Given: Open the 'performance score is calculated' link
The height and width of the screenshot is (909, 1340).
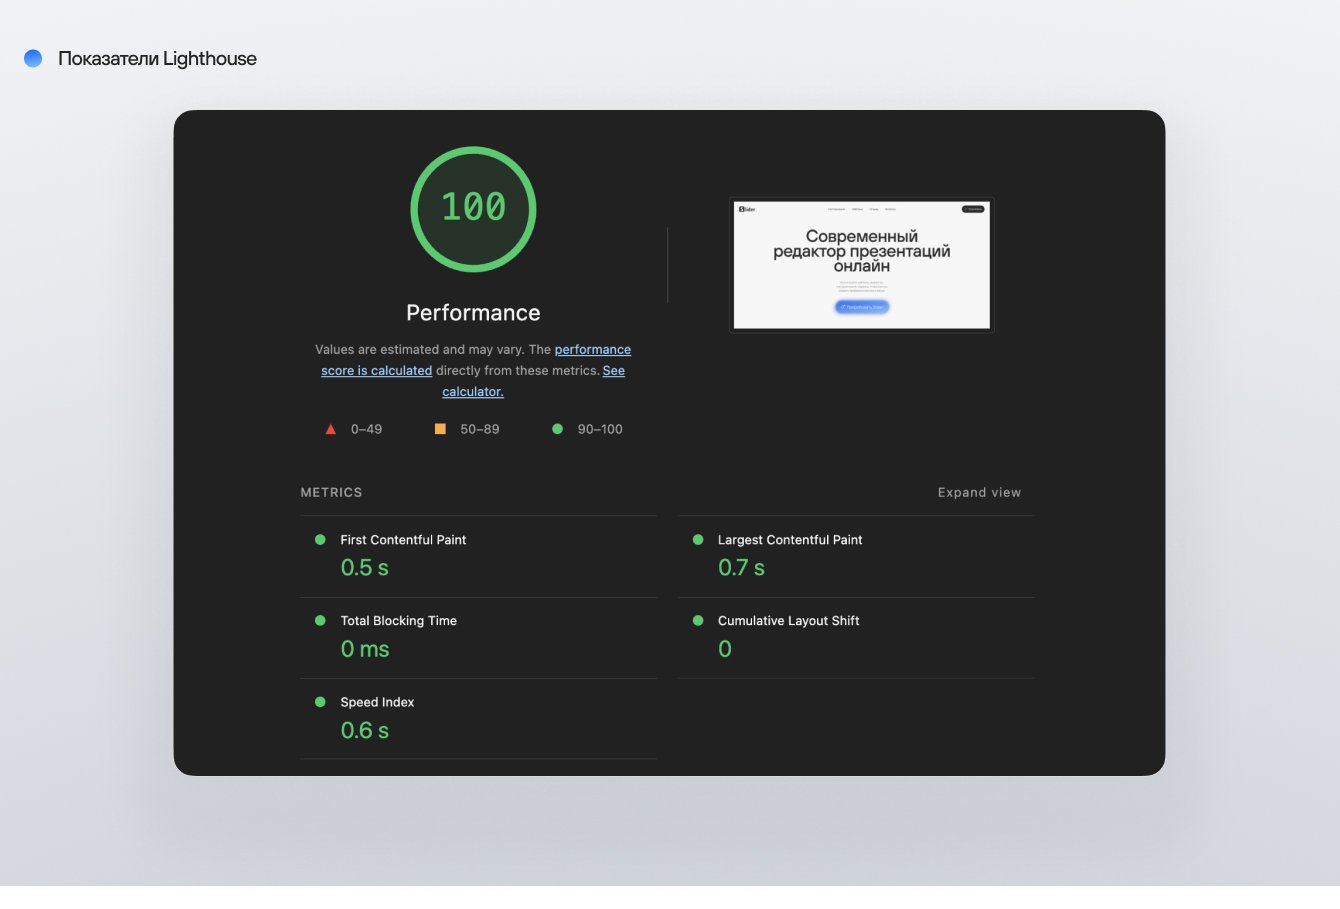Looking at the screenshot, I should coord(476,360).
